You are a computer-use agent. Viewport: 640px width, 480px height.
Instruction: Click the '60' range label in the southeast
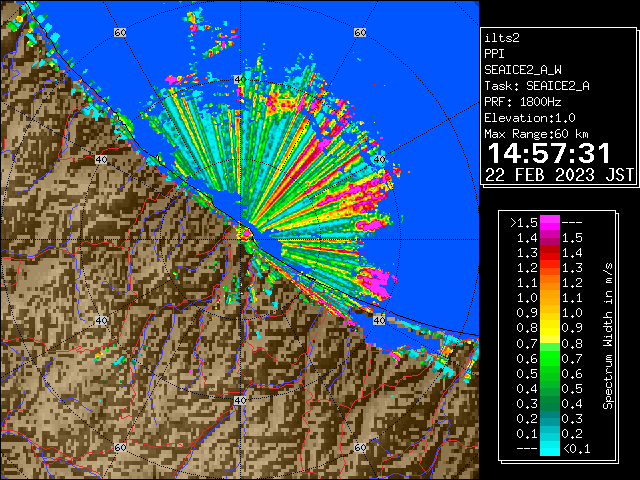(x=360, y=447)
